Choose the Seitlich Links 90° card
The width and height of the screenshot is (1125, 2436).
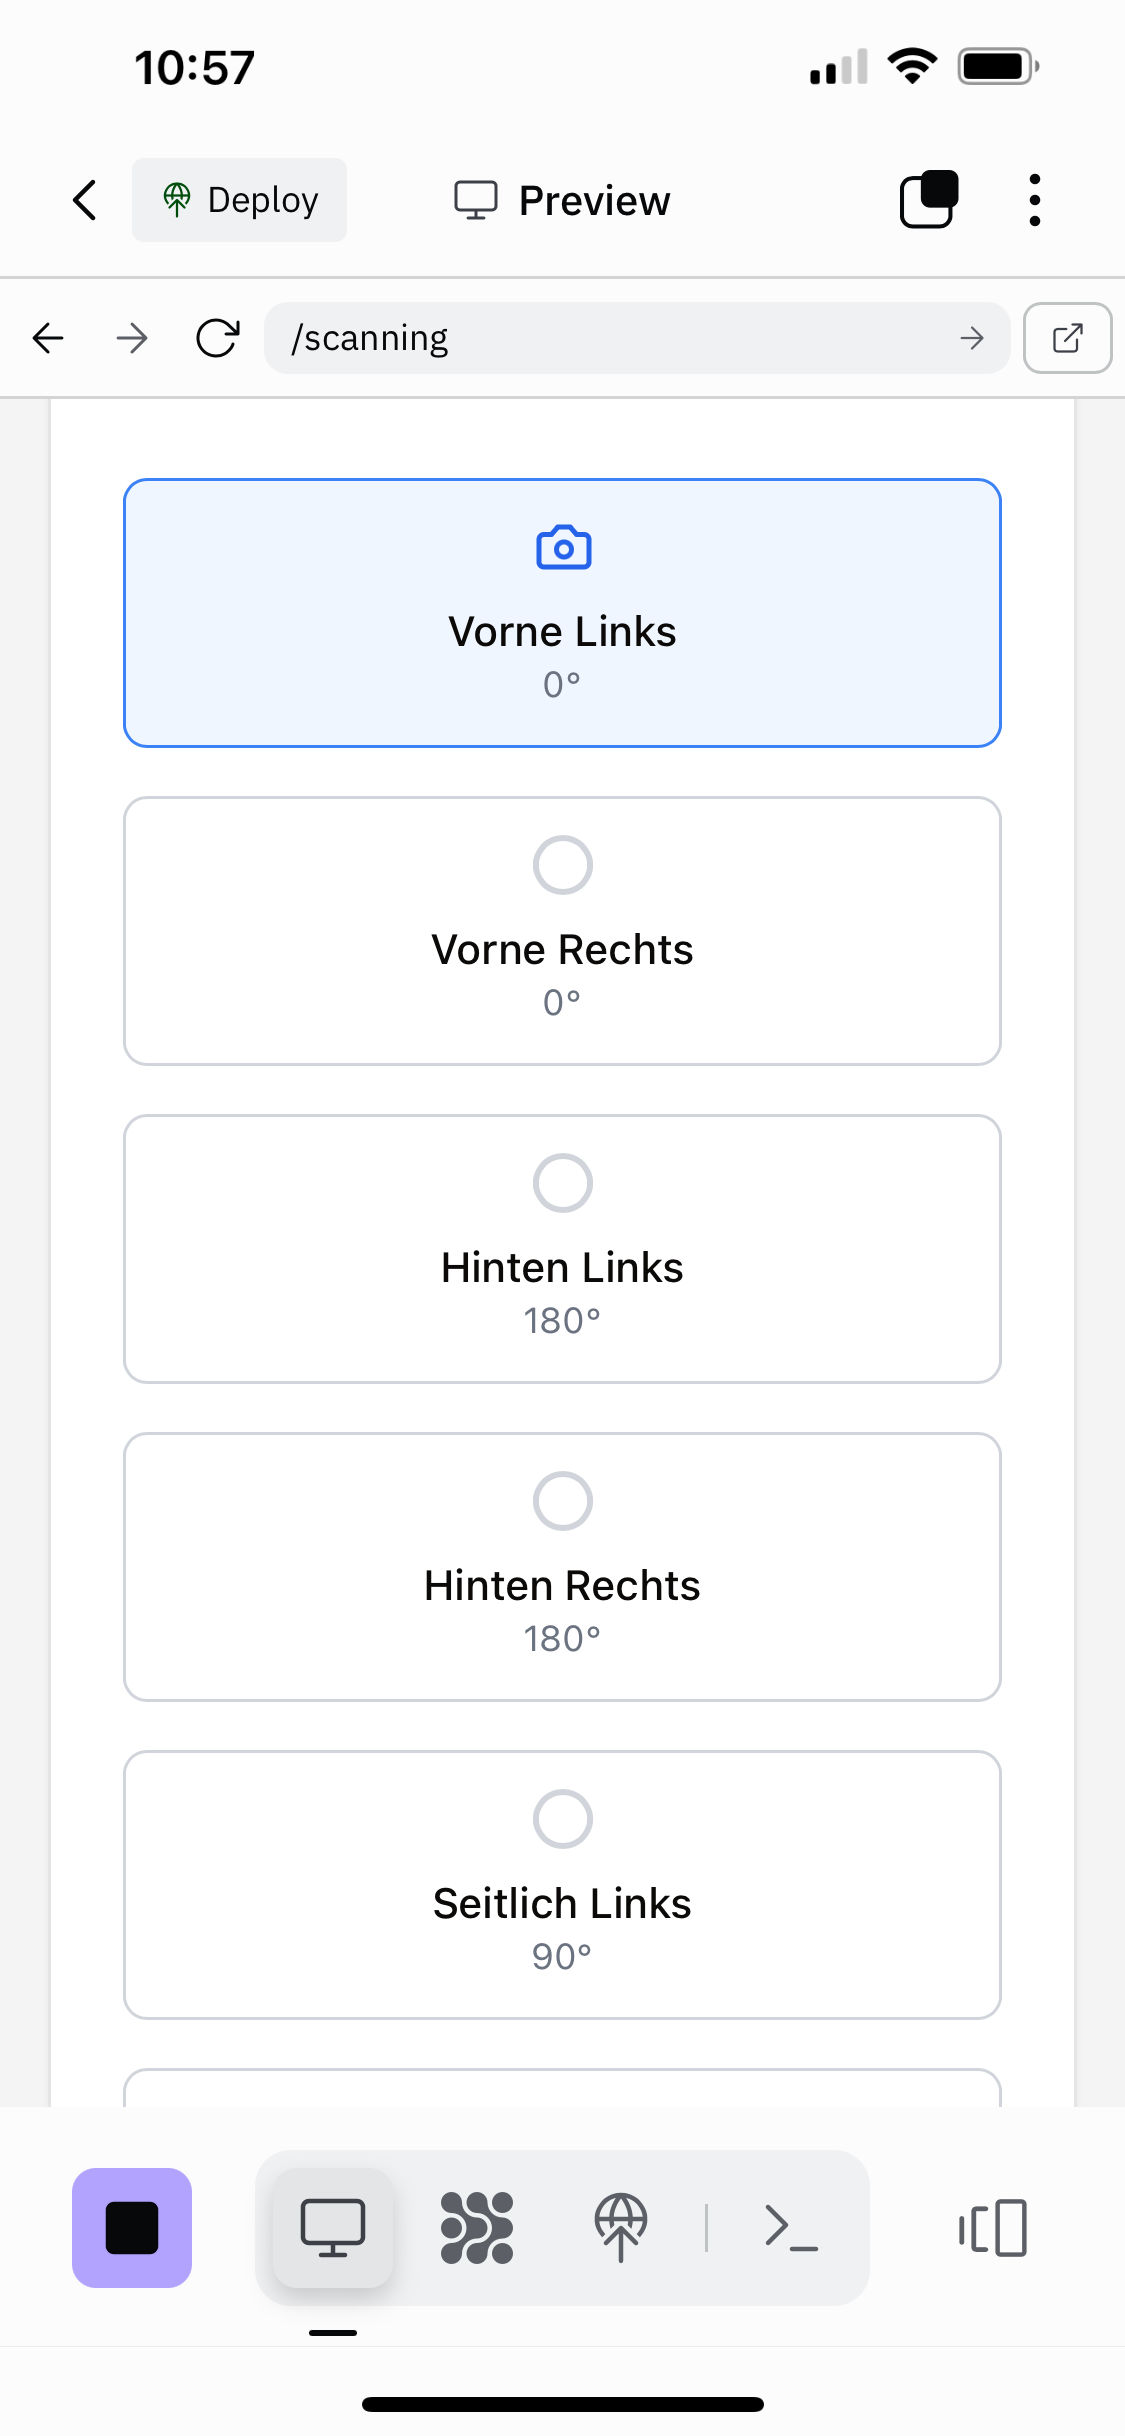tap(562, 1884)
